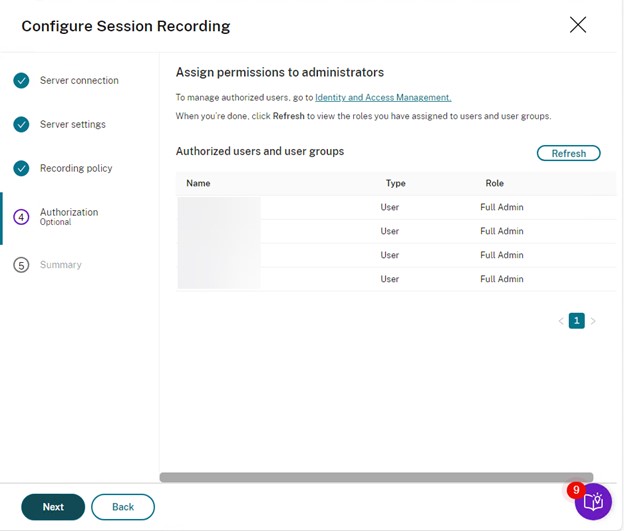The image size is (624, 531).
Task: Open the help book icon with badge
Action: point(592,501)
